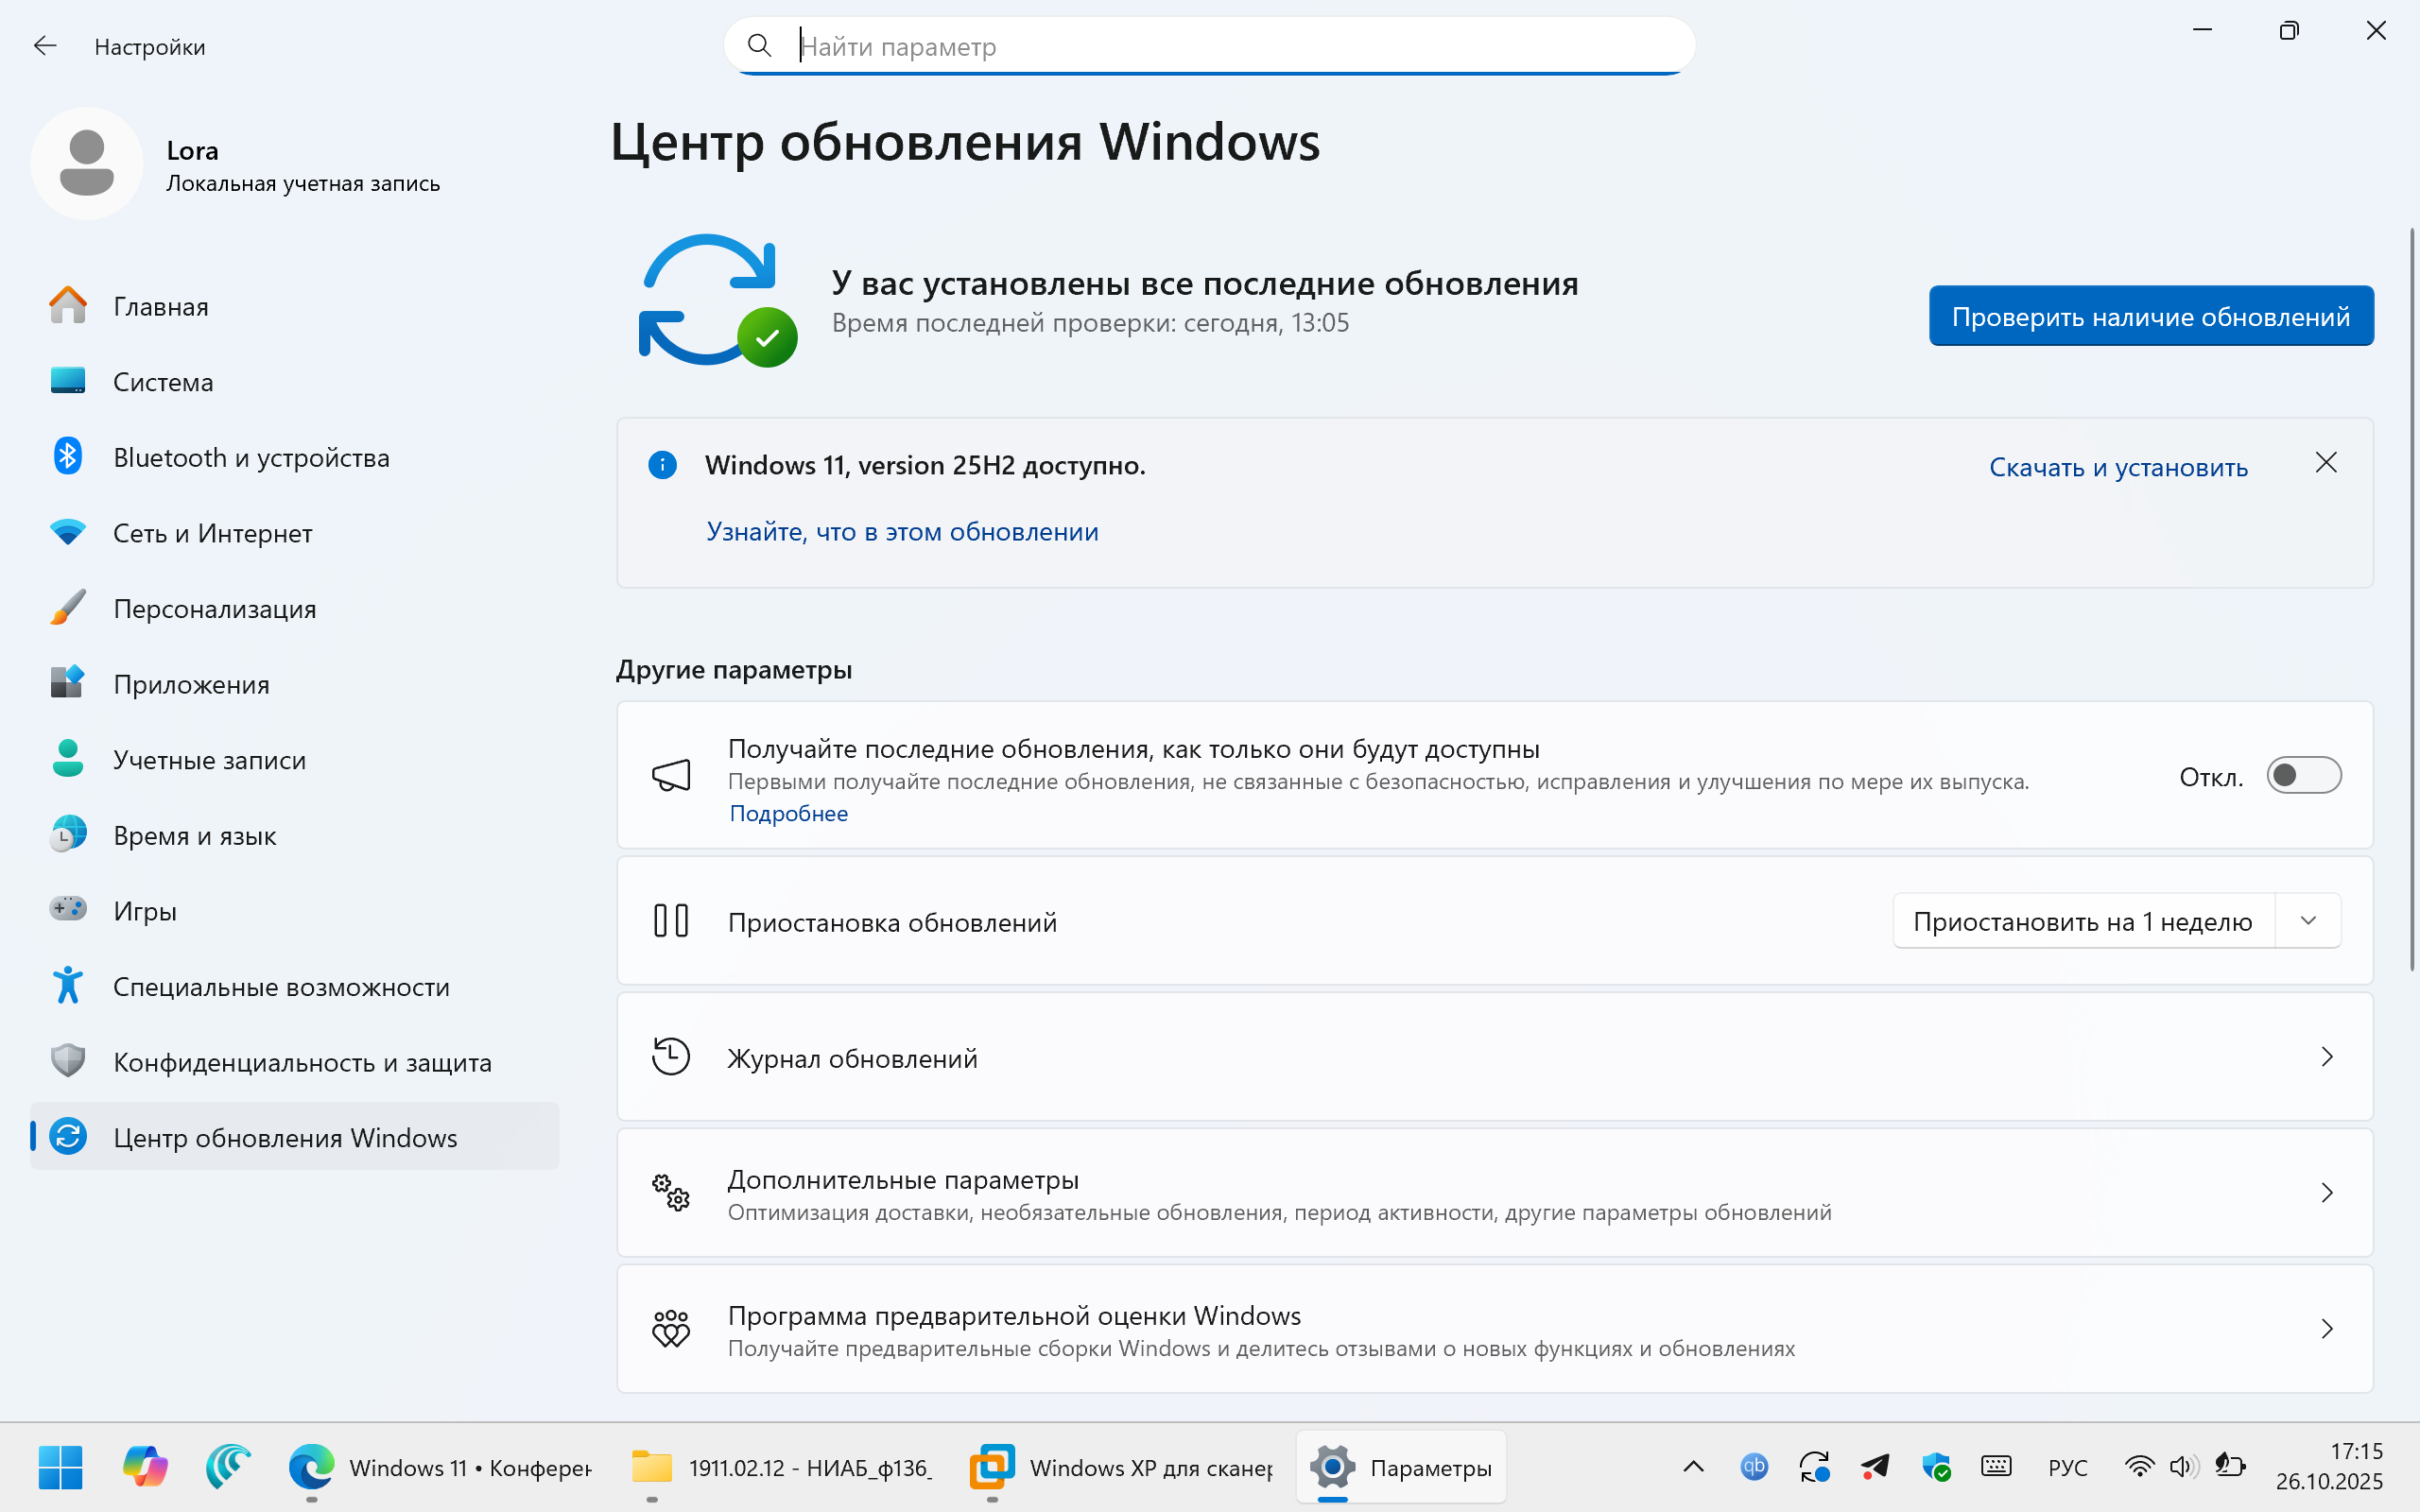This screenshot has height=1512, width=2420.
Task: Toggle receiving latest updates switch
Action: click(x=2303, y=776)
